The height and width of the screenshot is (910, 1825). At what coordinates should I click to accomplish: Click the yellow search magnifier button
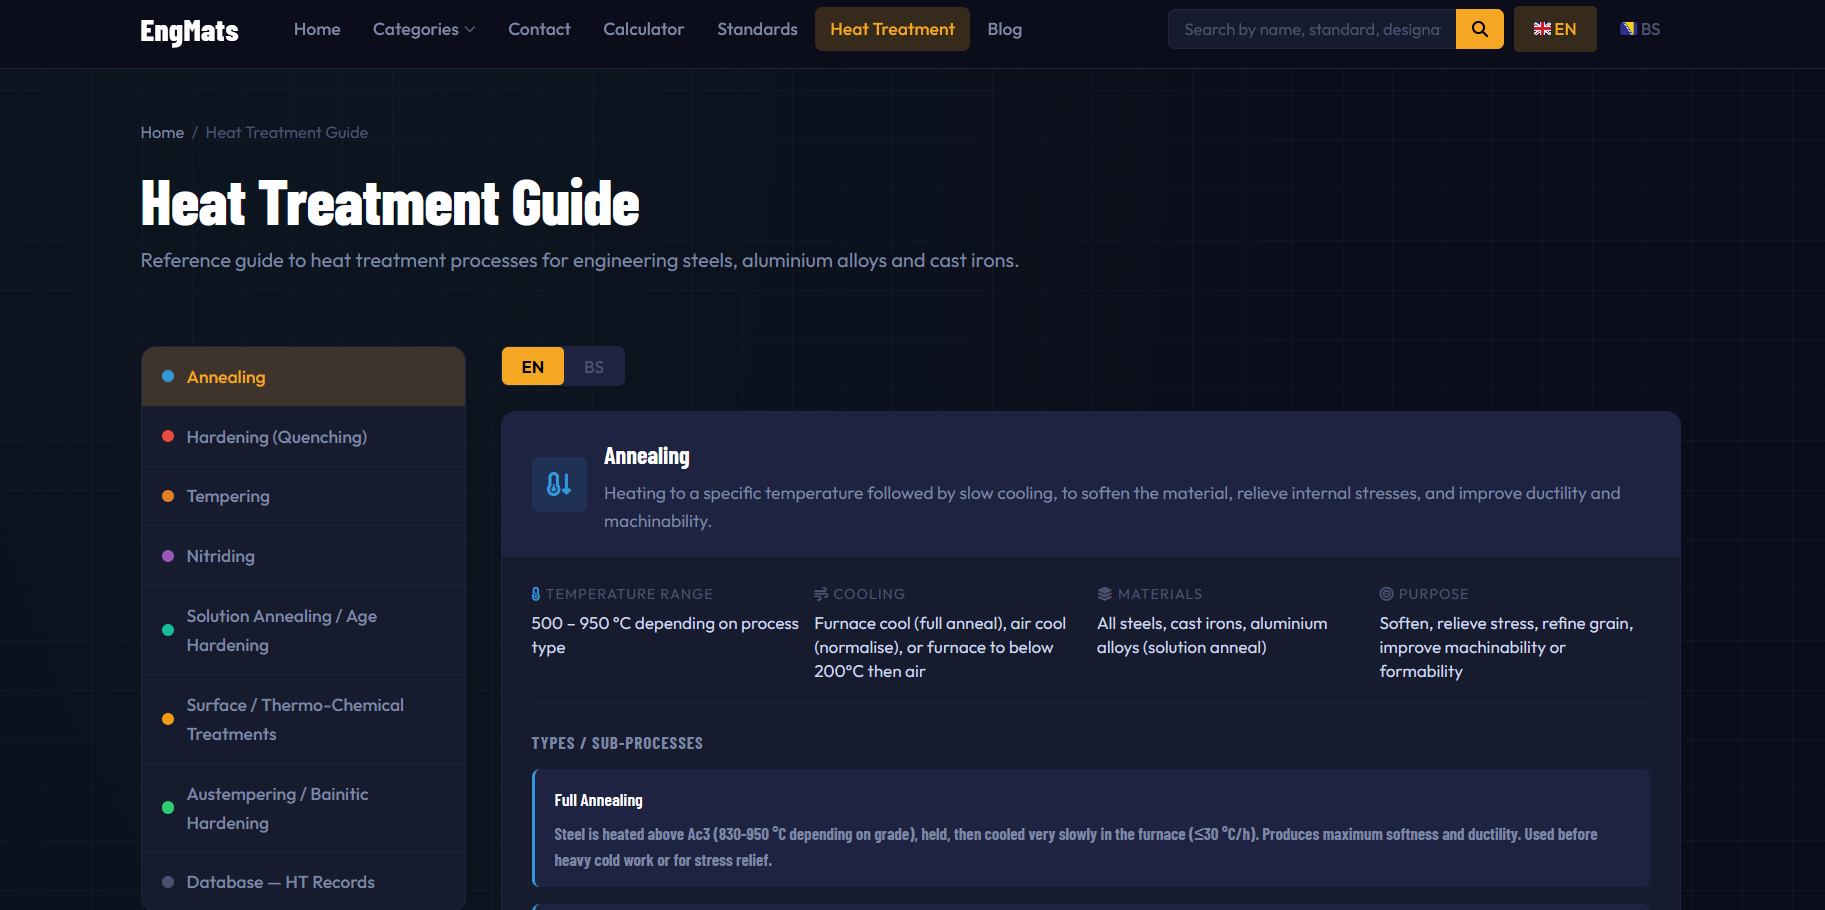coord(1479,29)
